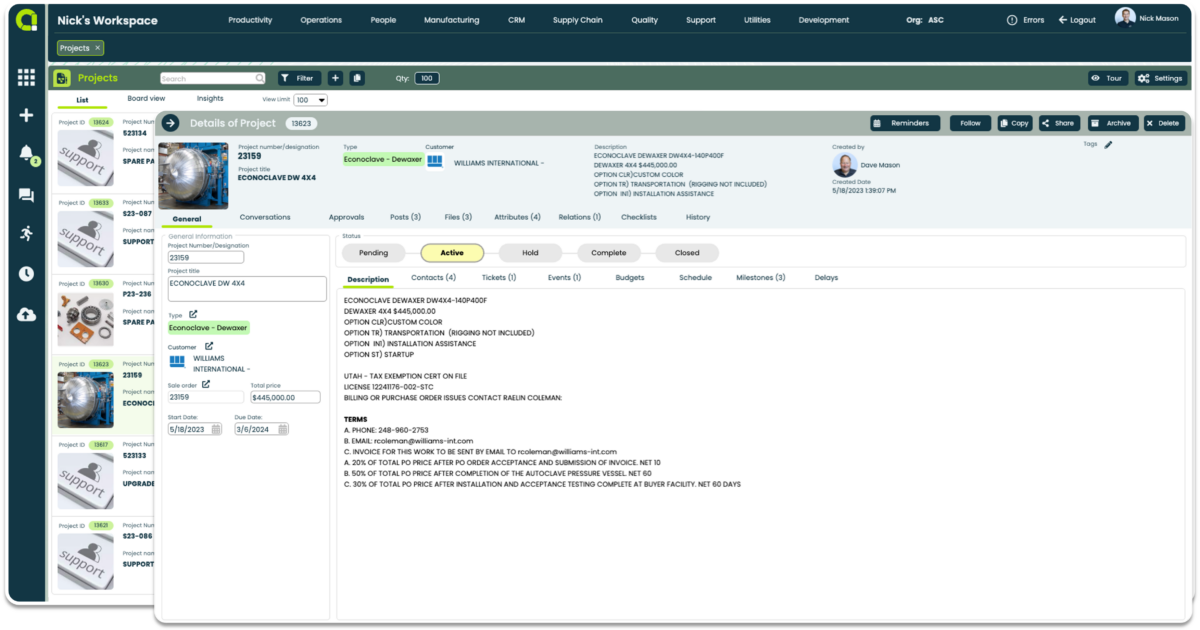The width and height of the screenshot is (1200, 630).
Task: Archive this project
Action: pyautogui.click(x=1113, y=122)
